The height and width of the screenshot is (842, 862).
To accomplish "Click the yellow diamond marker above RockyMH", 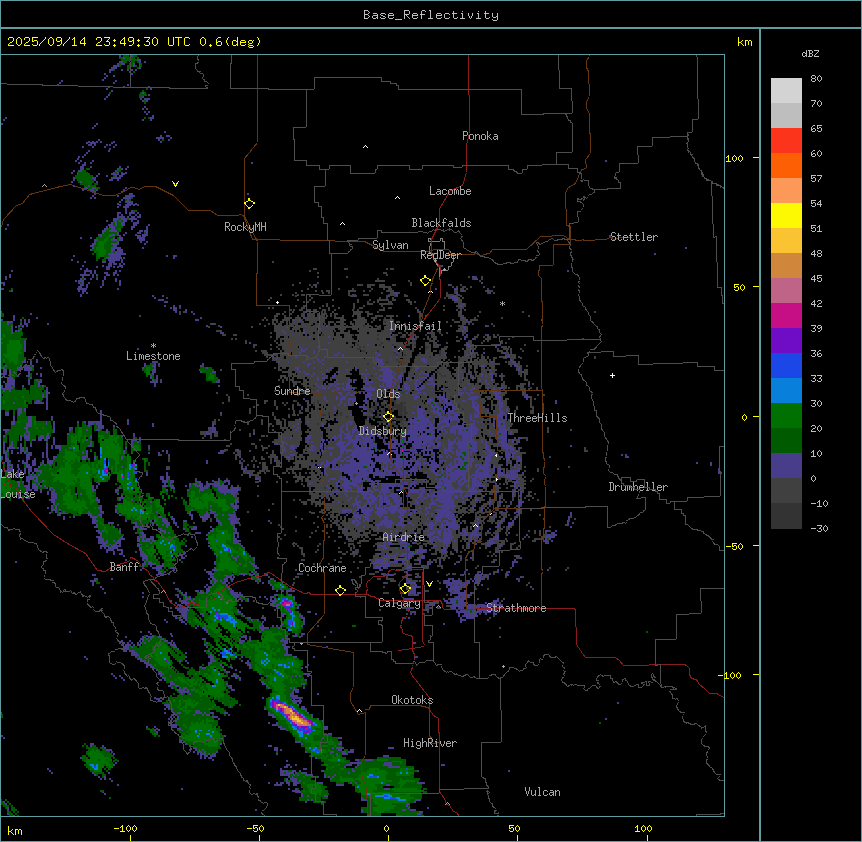I will [x=249, y=203].
